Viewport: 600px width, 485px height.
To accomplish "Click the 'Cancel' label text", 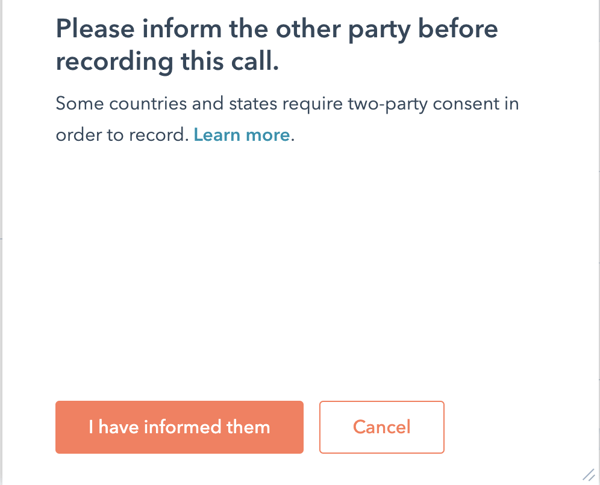I will (381, 427).
